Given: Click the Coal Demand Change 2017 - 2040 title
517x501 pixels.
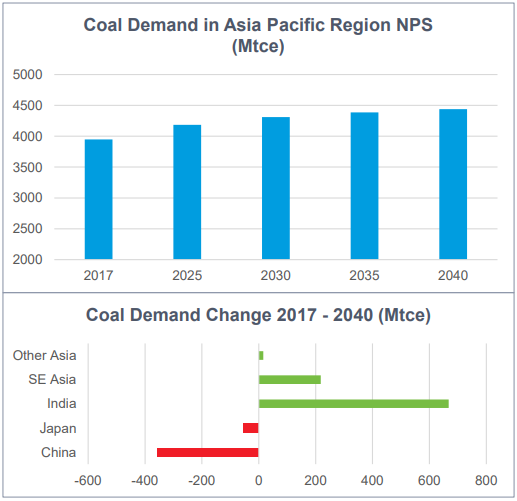Looking at the screenshot, I should (x=258, y=315).
